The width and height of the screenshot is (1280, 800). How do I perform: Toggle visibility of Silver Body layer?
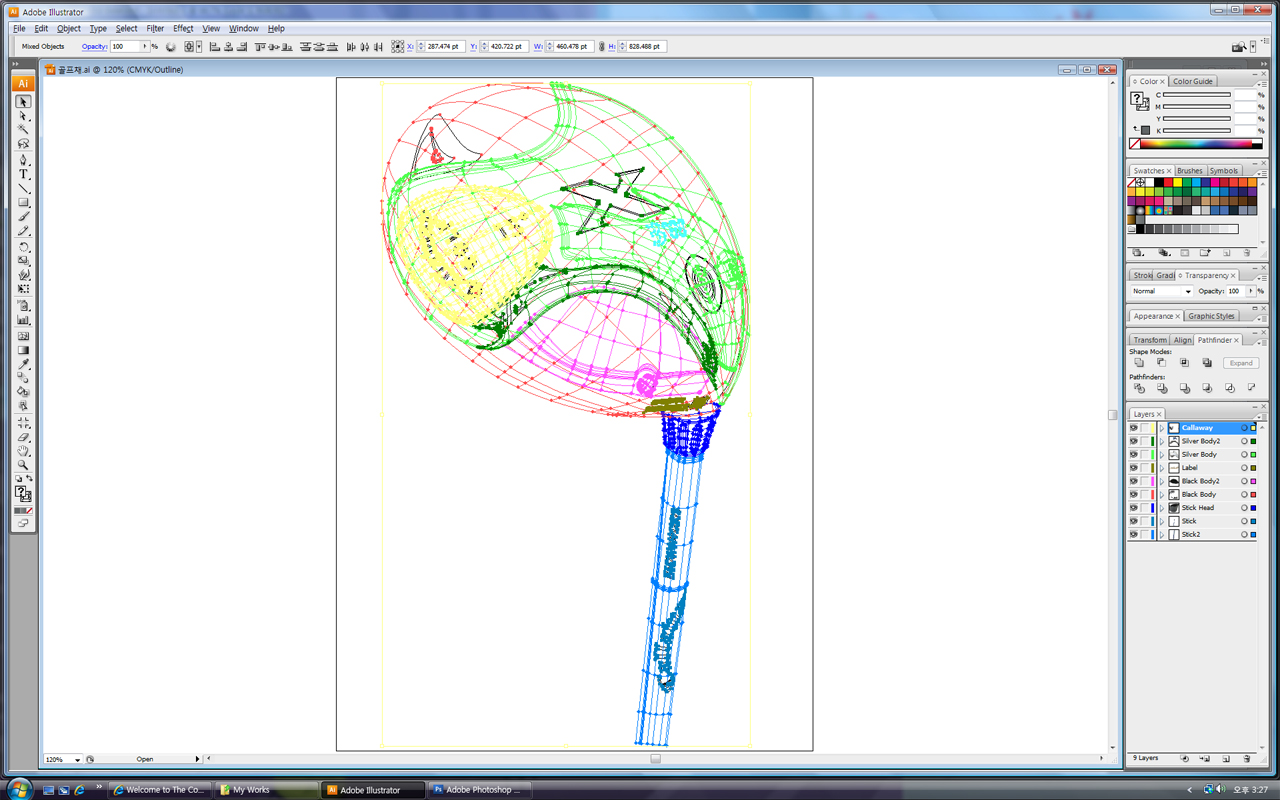click(1134, 454)
